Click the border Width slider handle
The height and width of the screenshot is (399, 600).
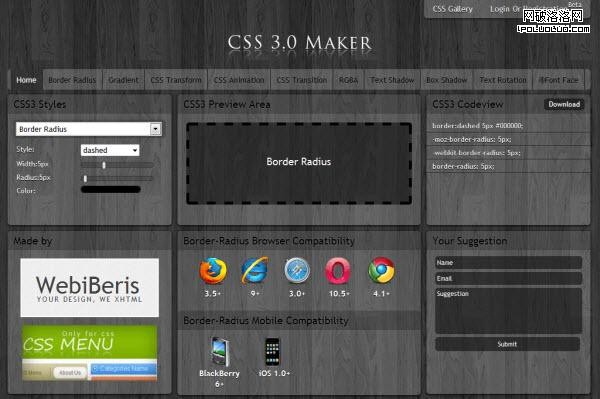click(104, 165)
